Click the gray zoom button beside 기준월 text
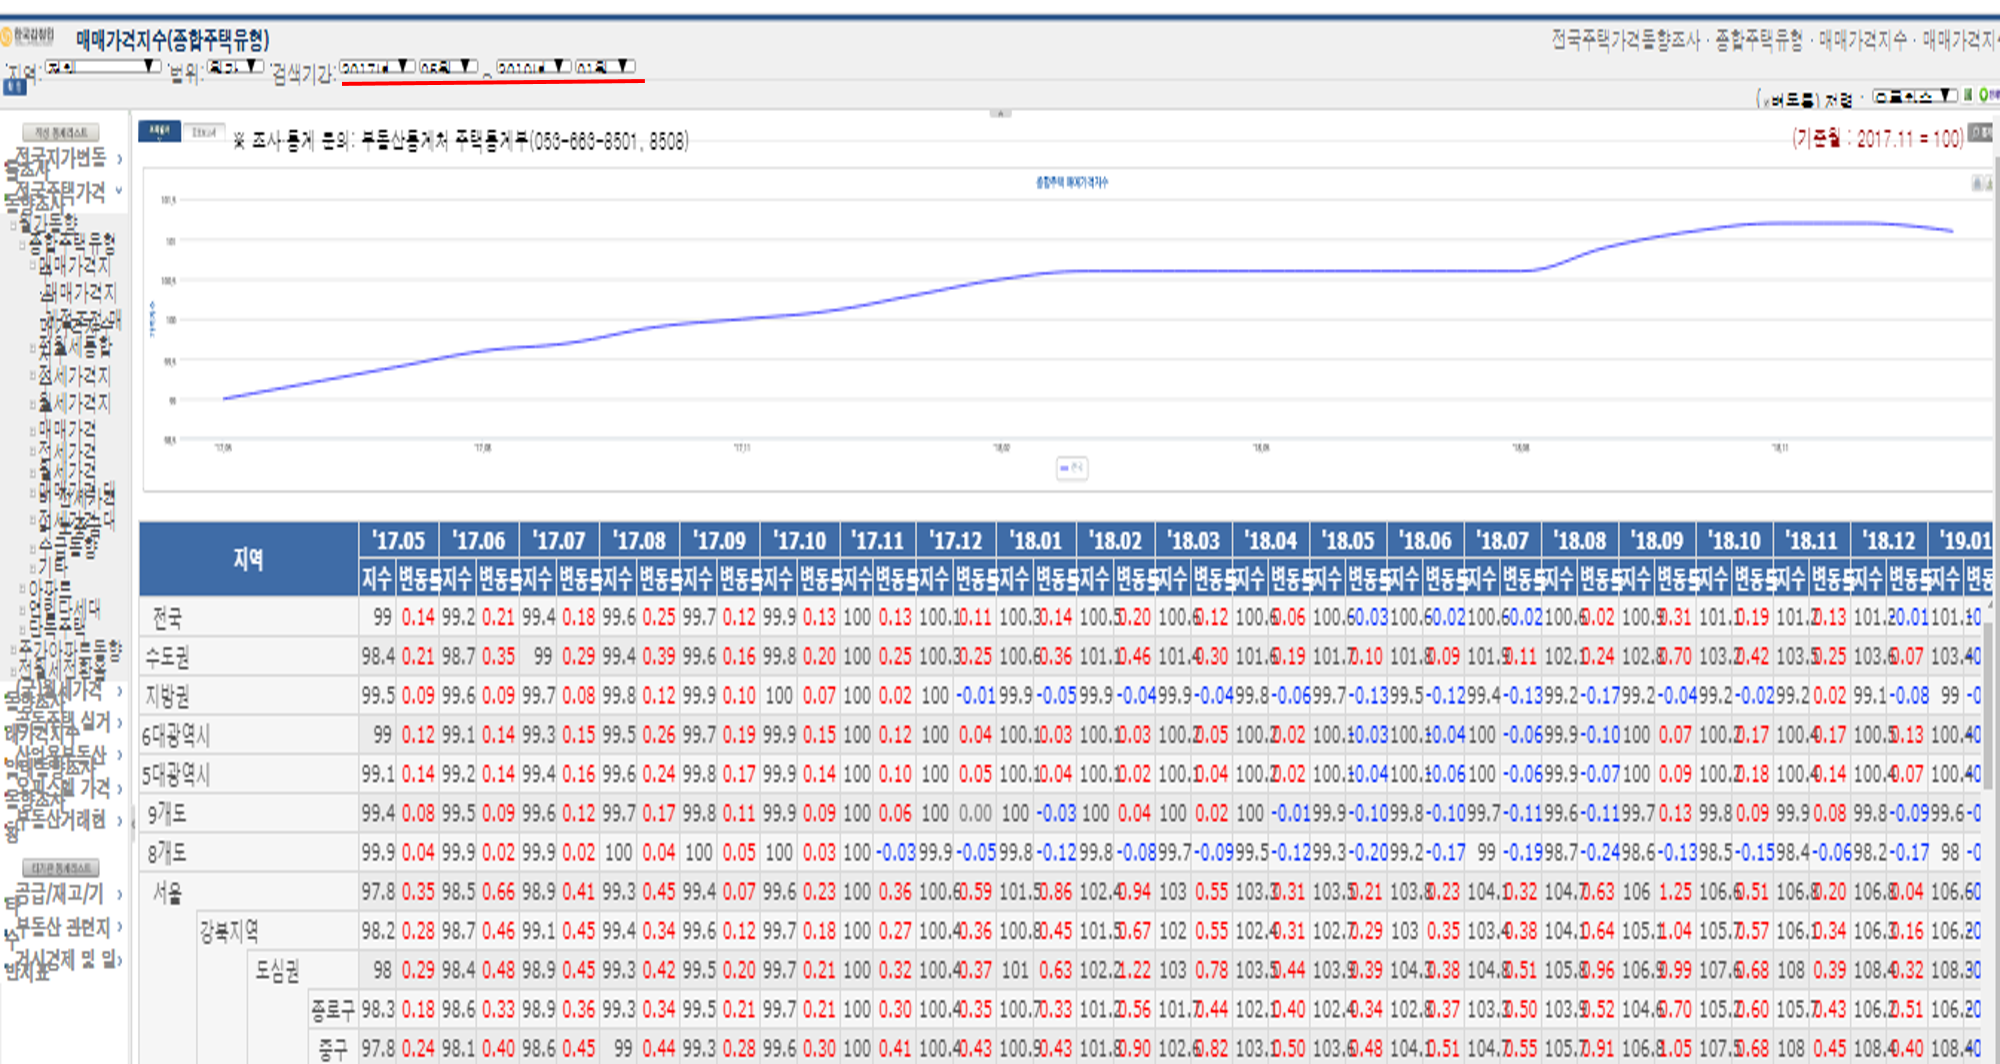Image resolution: width=2000 pixels, height=1064 pixels. 1980,132
